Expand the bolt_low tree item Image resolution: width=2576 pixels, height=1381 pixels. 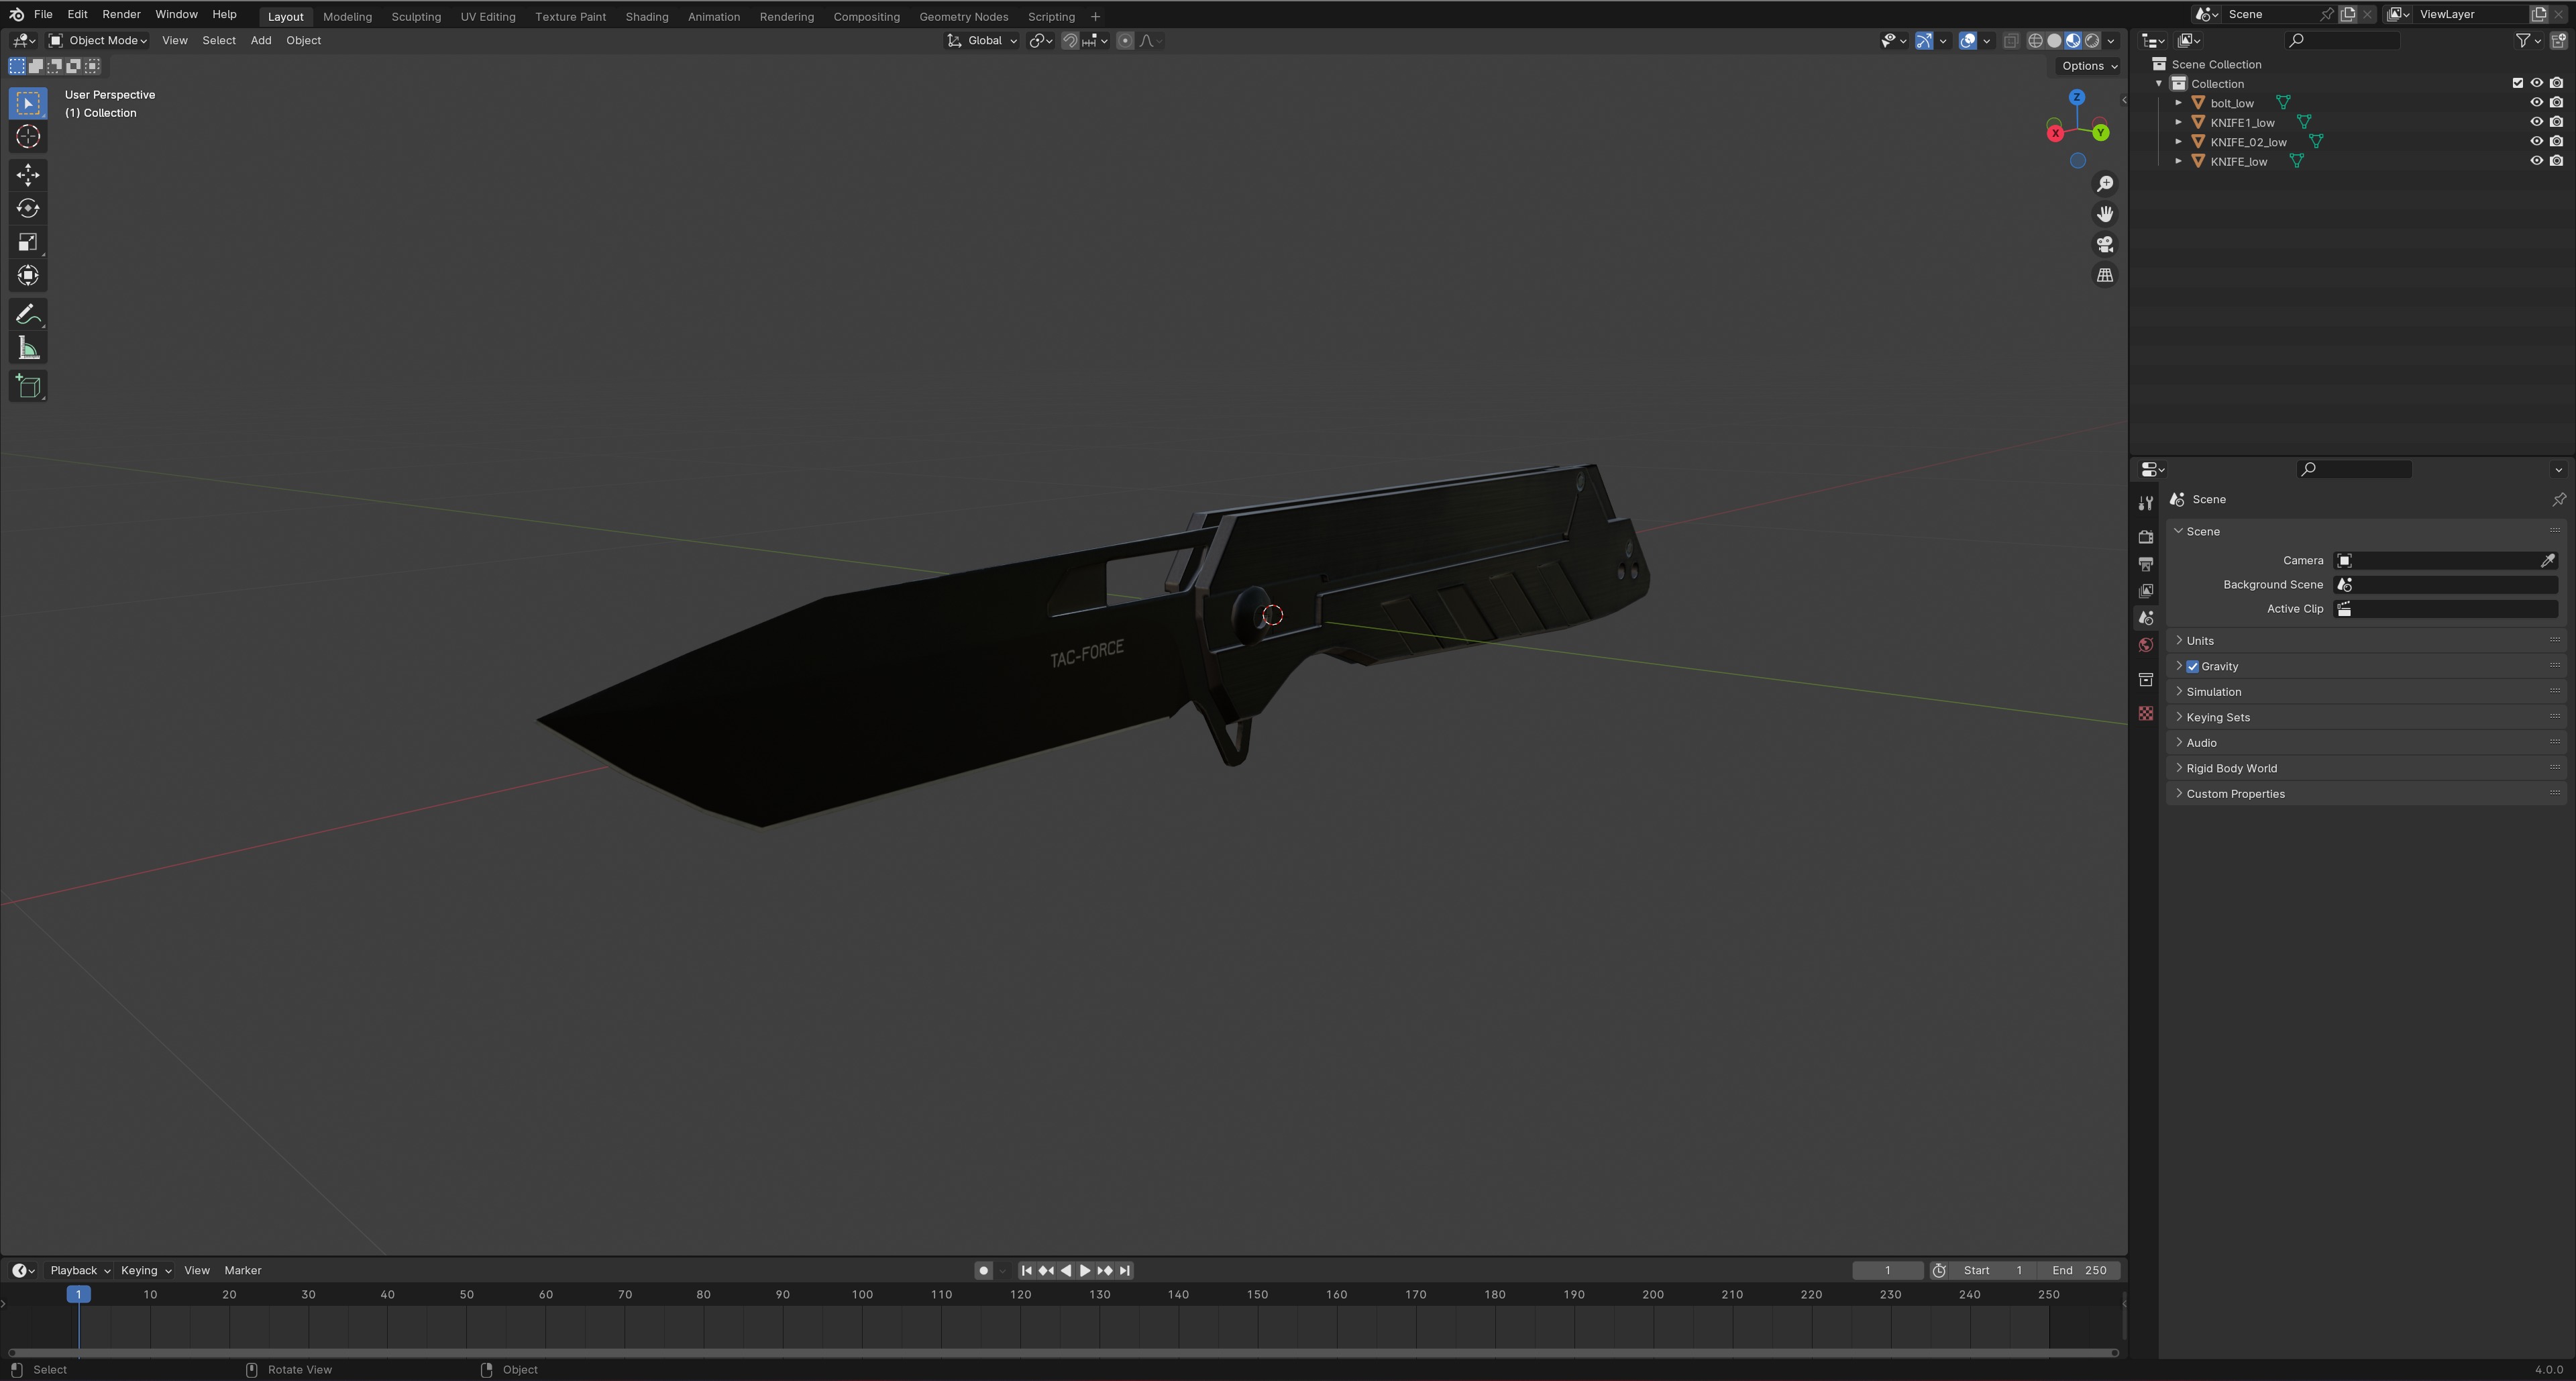tap(2178, 103)
